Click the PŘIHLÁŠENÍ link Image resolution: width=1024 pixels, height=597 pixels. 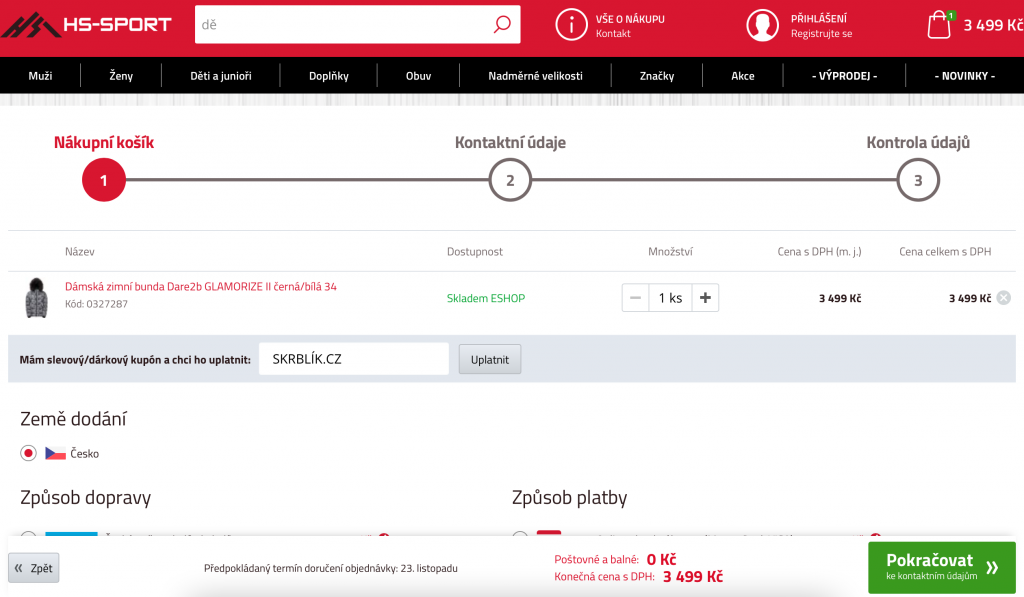pyautogui.click(x=819, y=18)
